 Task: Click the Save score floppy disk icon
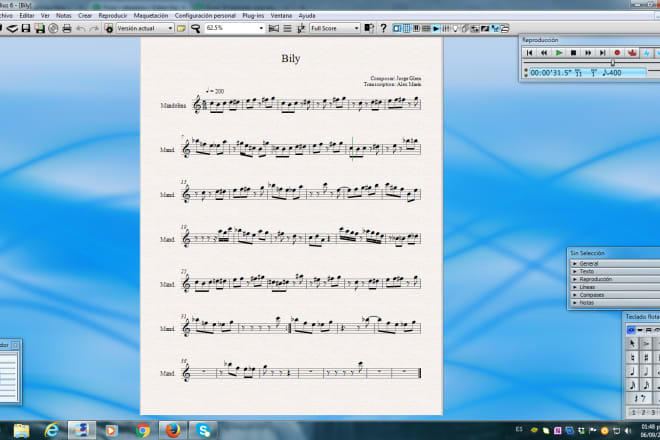pos(26,28)
